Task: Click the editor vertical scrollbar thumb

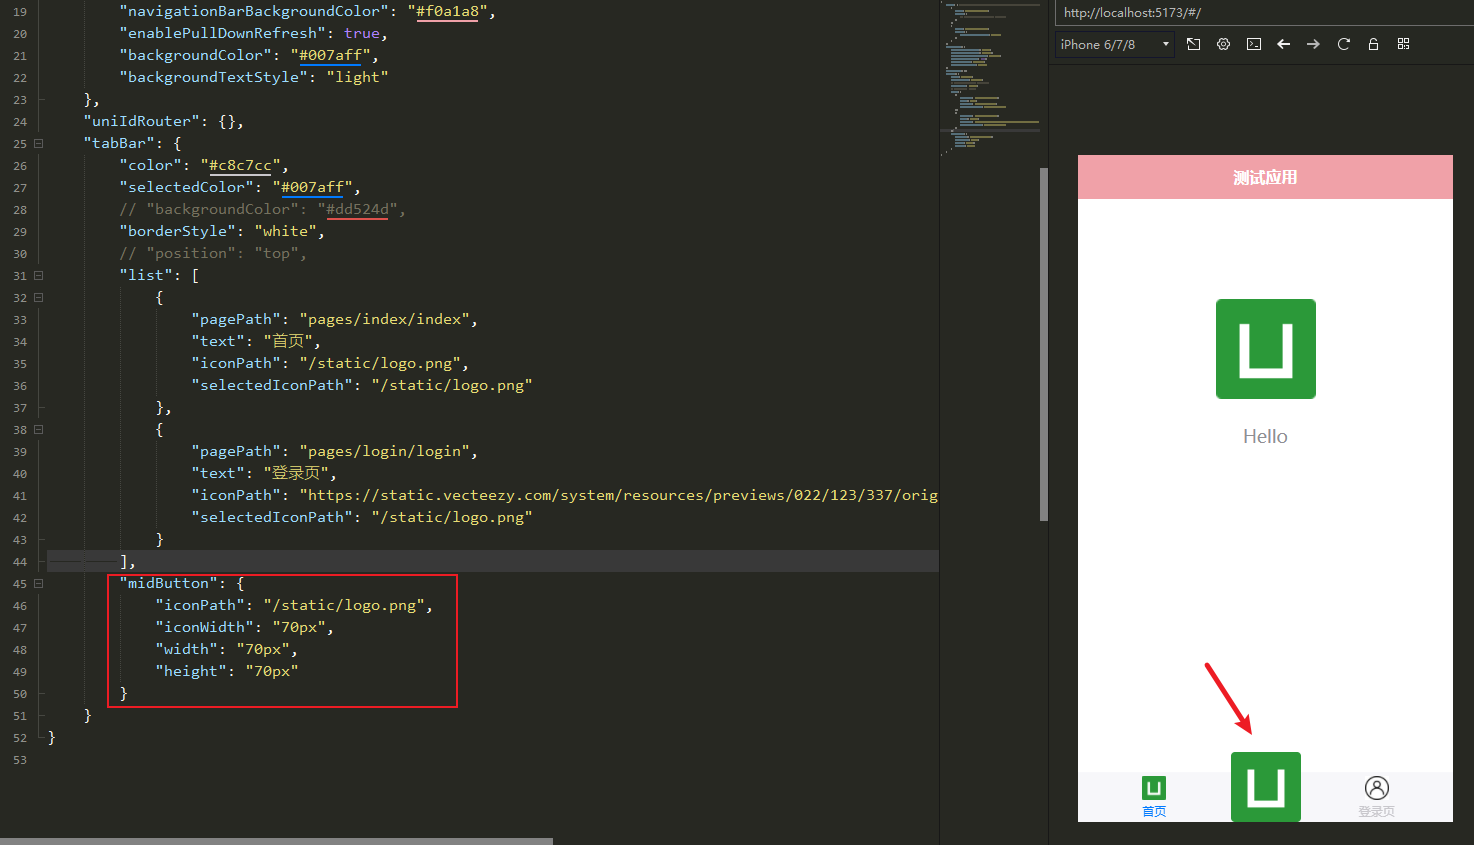Action: click(1044, 344)
